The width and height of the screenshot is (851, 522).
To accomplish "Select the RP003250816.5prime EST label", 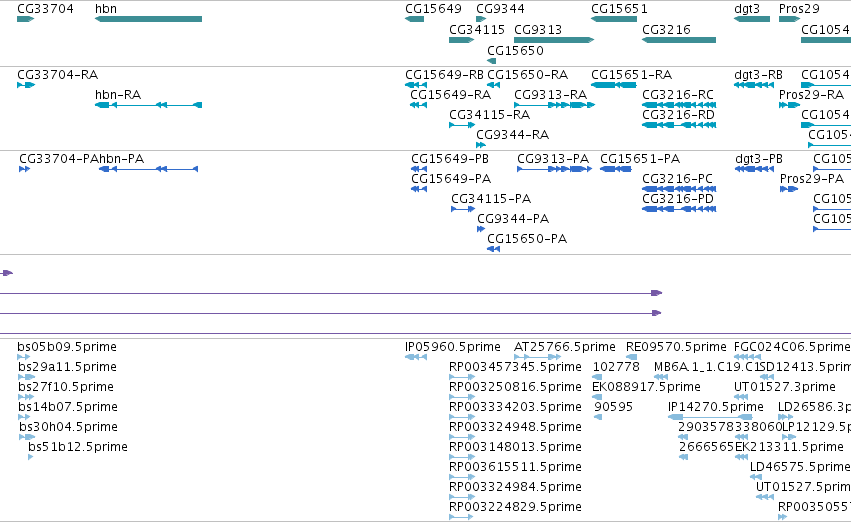I will pyautogui.click(x=515, y=387).
